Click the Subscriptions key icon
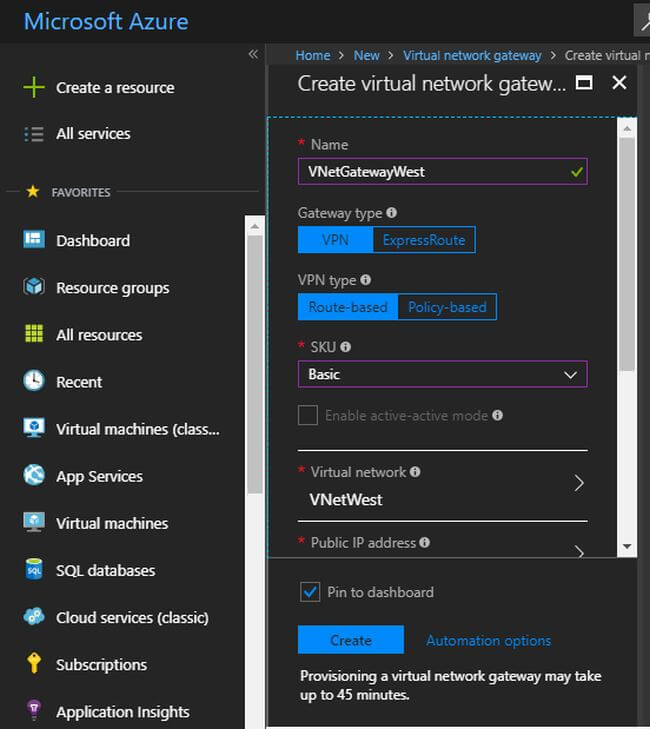 34,663
